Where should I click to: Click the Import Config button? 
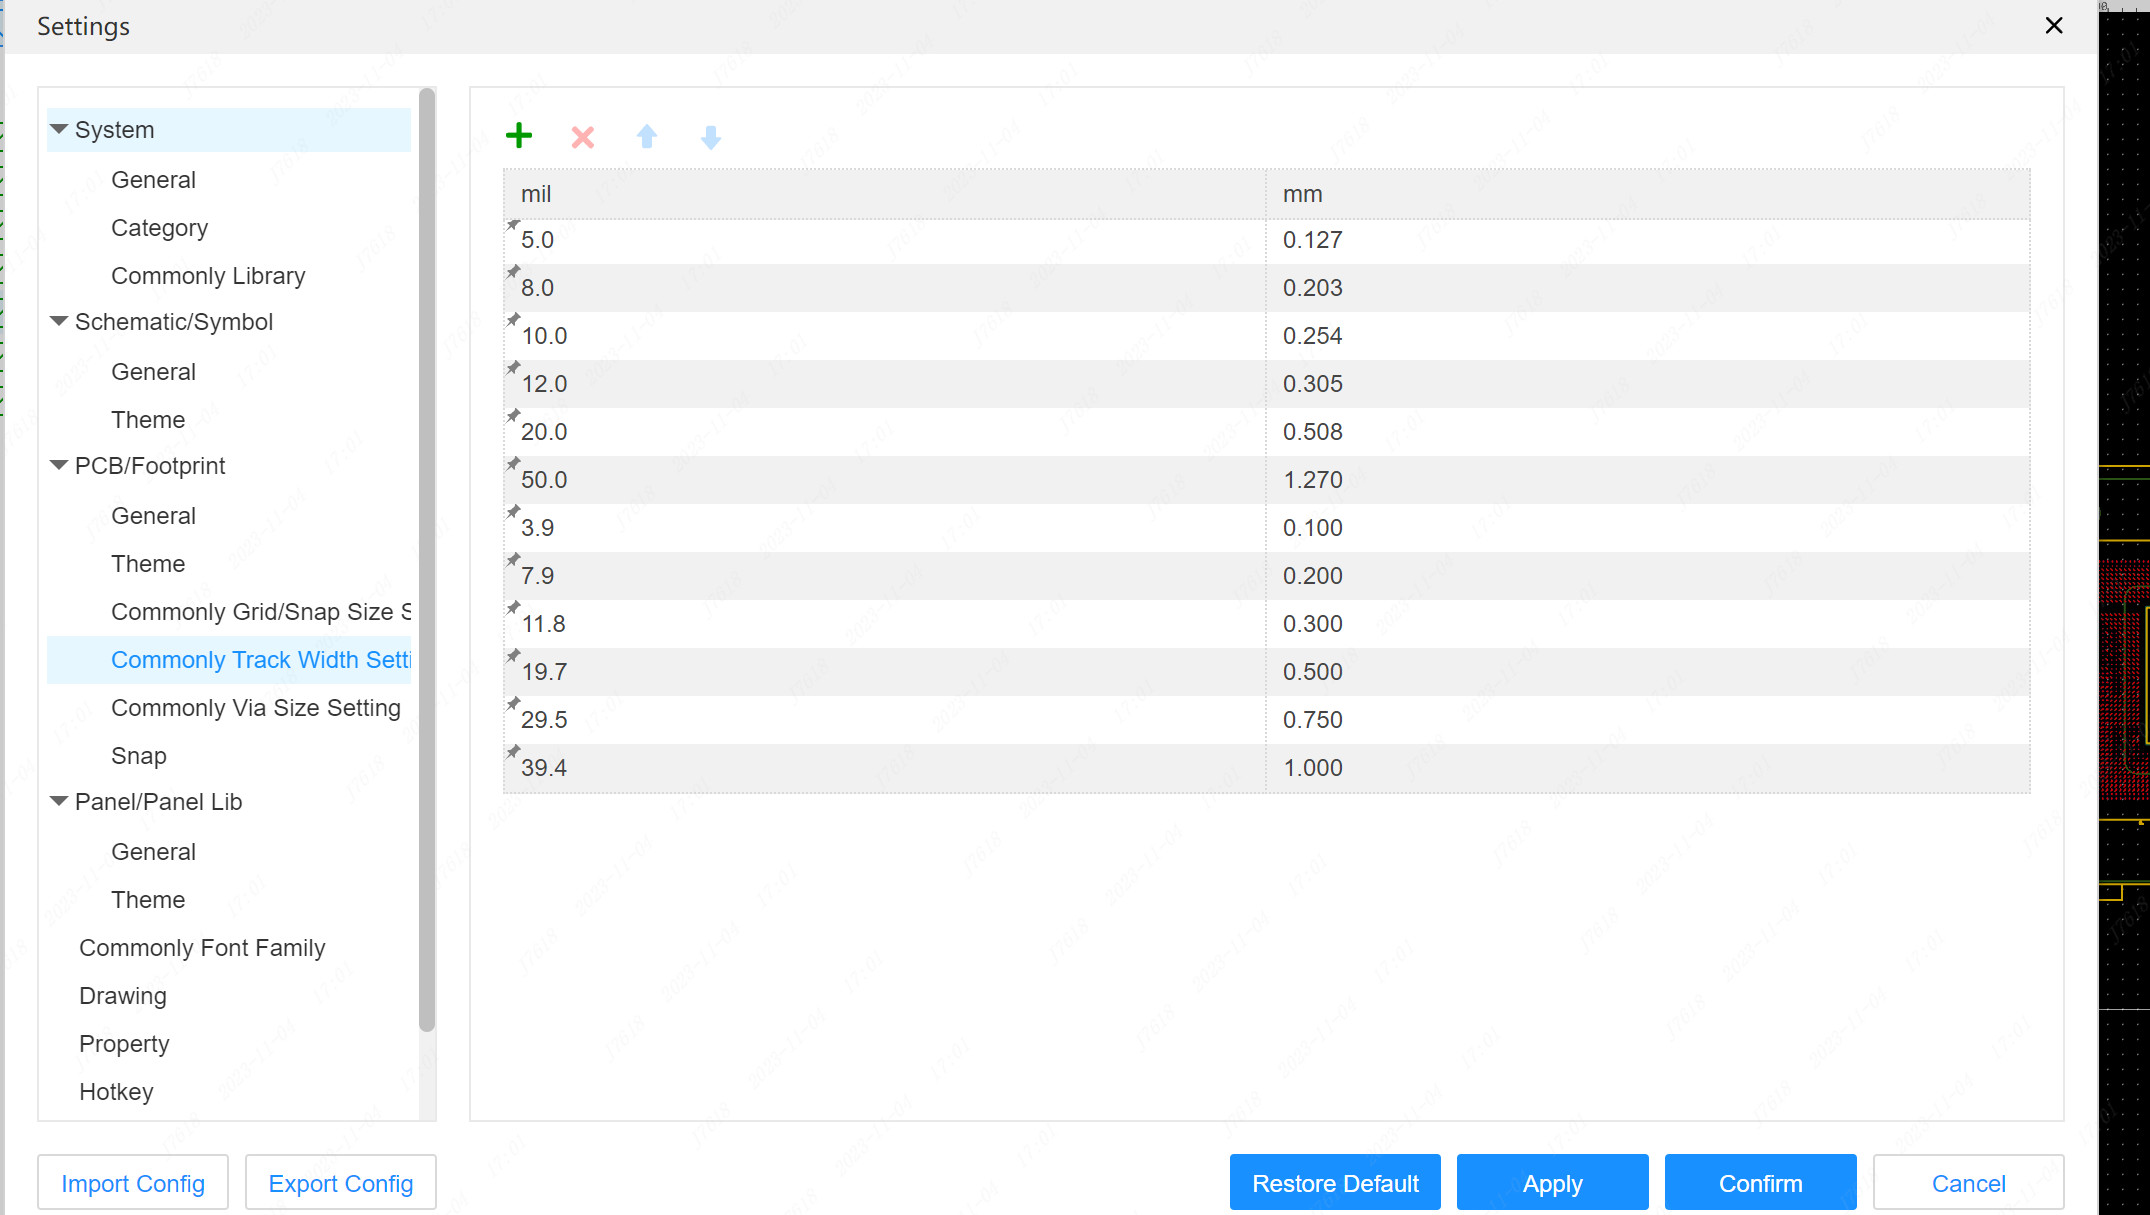coord(133,1183)
